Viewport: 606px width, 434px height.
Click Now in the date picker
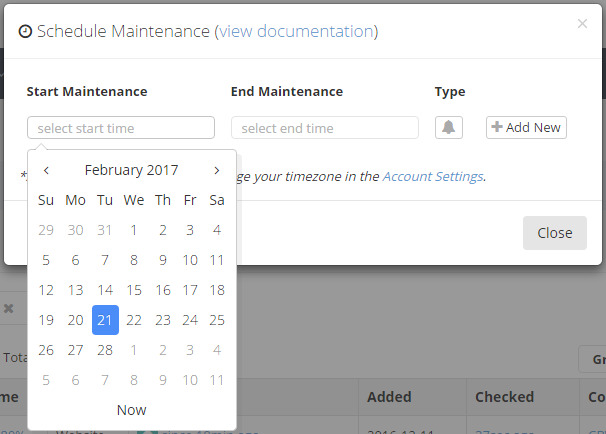point(132,410)
